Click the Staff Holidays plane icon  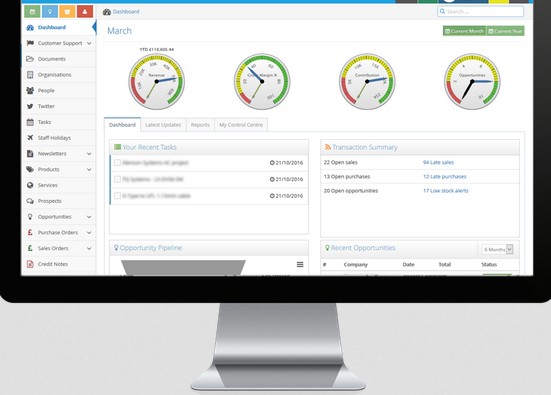pyautogui.click(x=30, y=137)
